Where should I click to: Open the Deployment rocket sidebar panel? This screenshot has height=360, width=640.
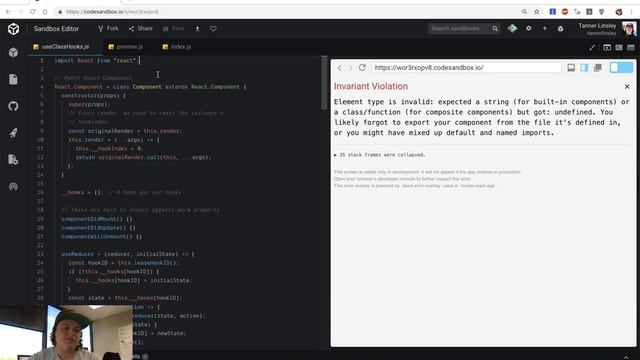click(x=13, y=133)
